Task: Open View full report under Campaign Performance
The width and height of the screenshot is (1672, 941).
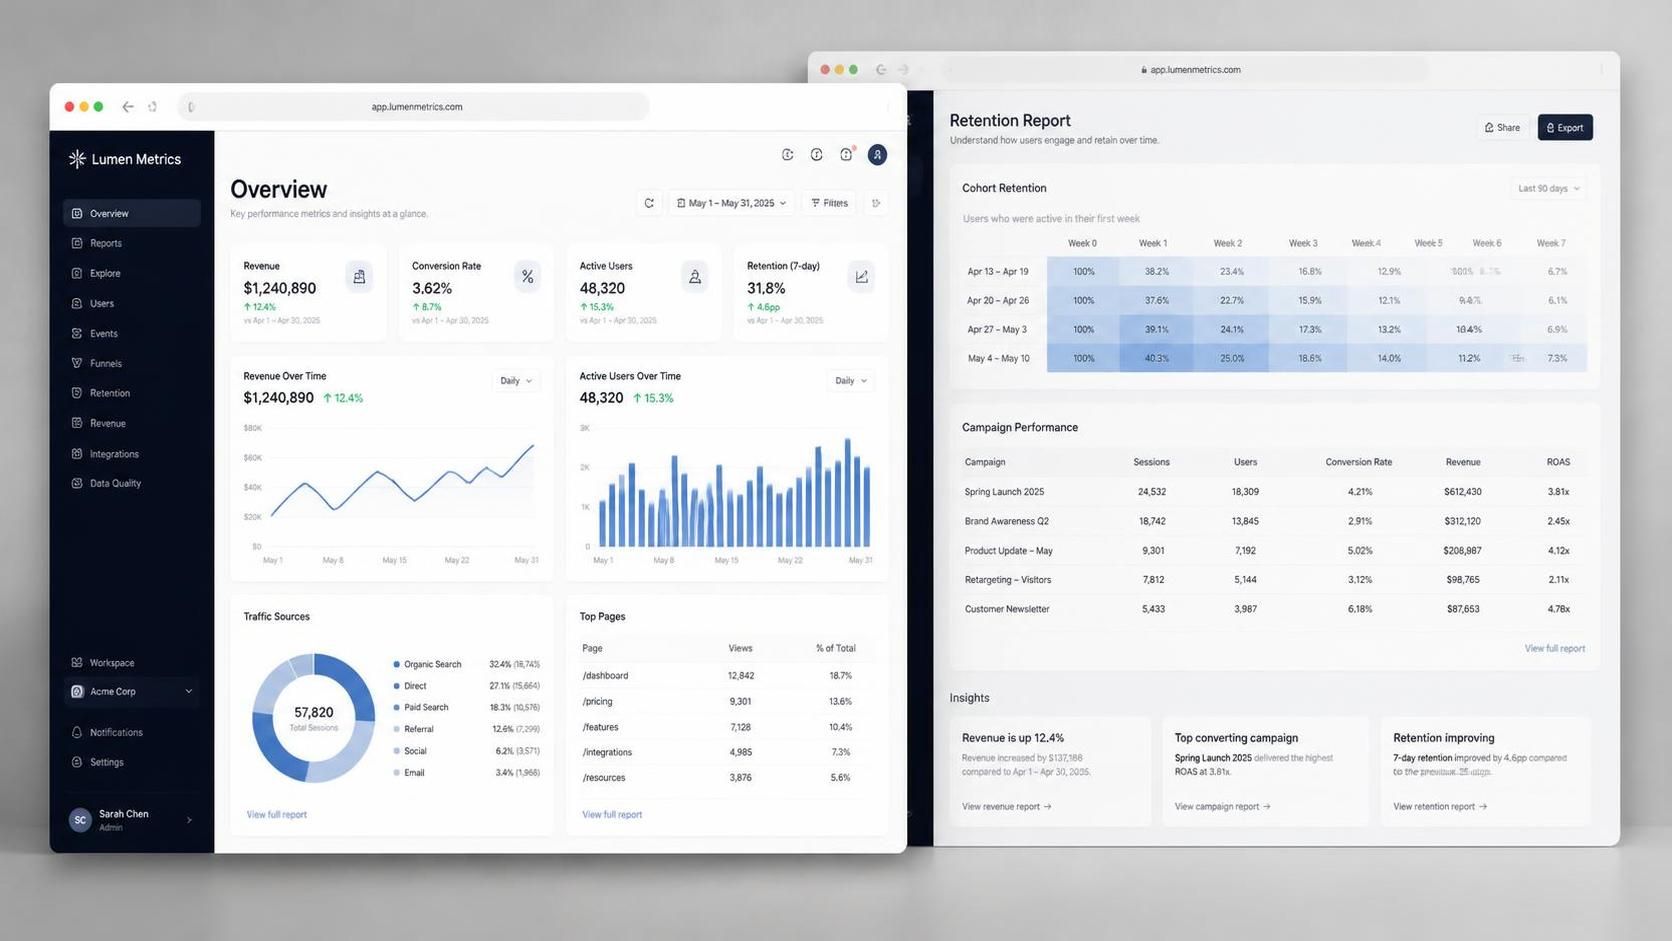Action: pyautogui.click(x=1554, y=649)
